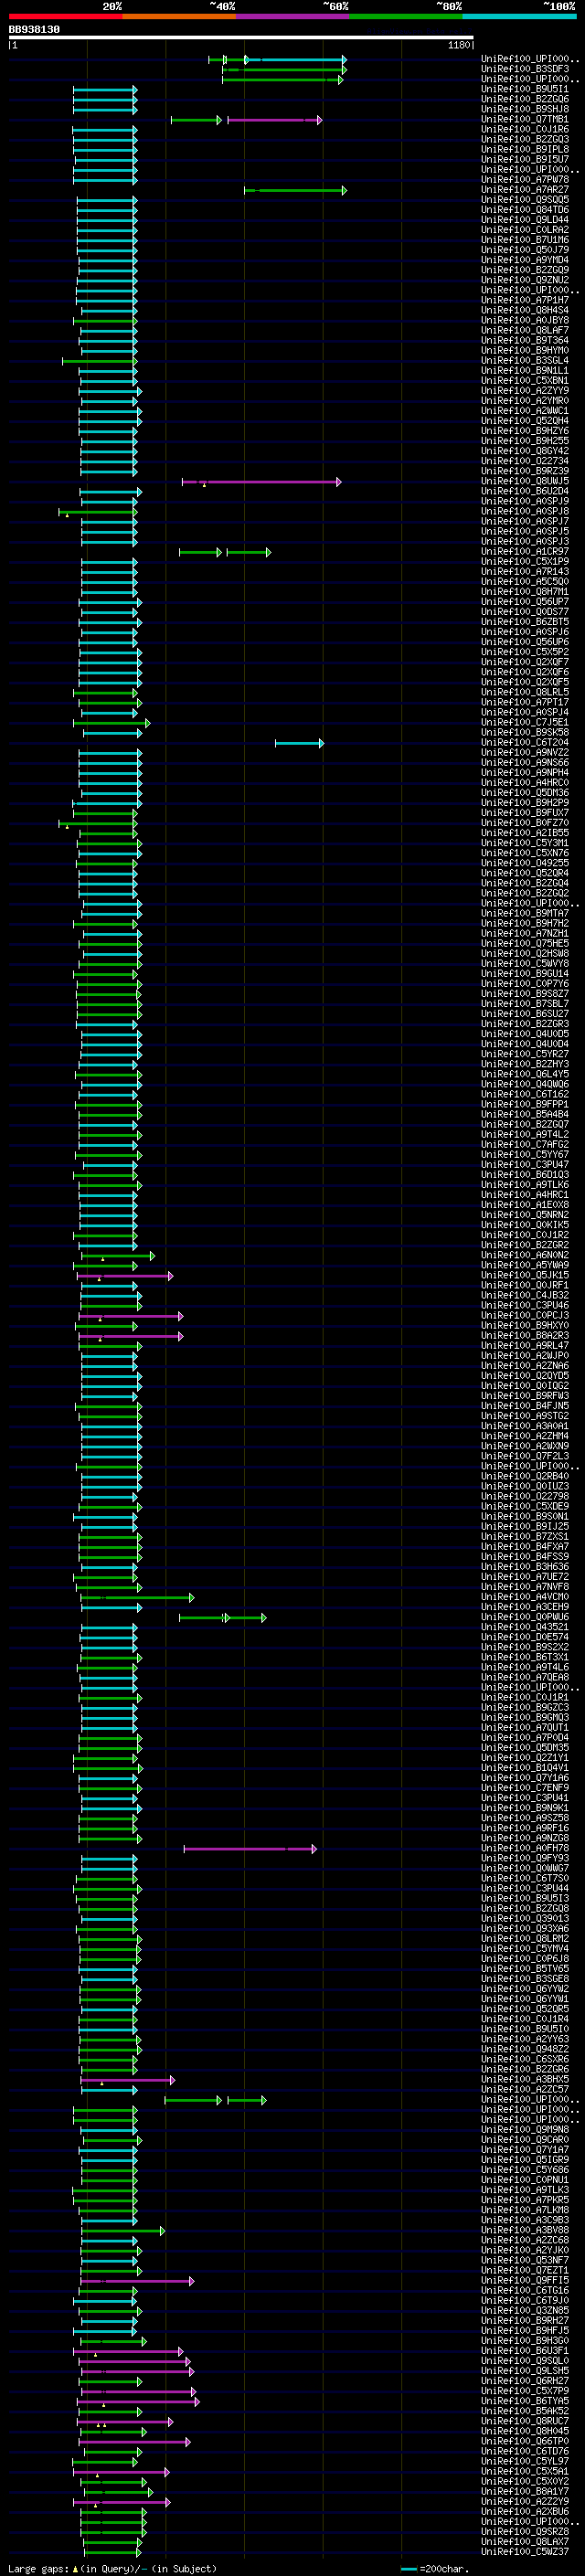Select hit label UniRef100_B6ZBT5
Viewport: 585px width, 2576px height.
pos(525,622)
